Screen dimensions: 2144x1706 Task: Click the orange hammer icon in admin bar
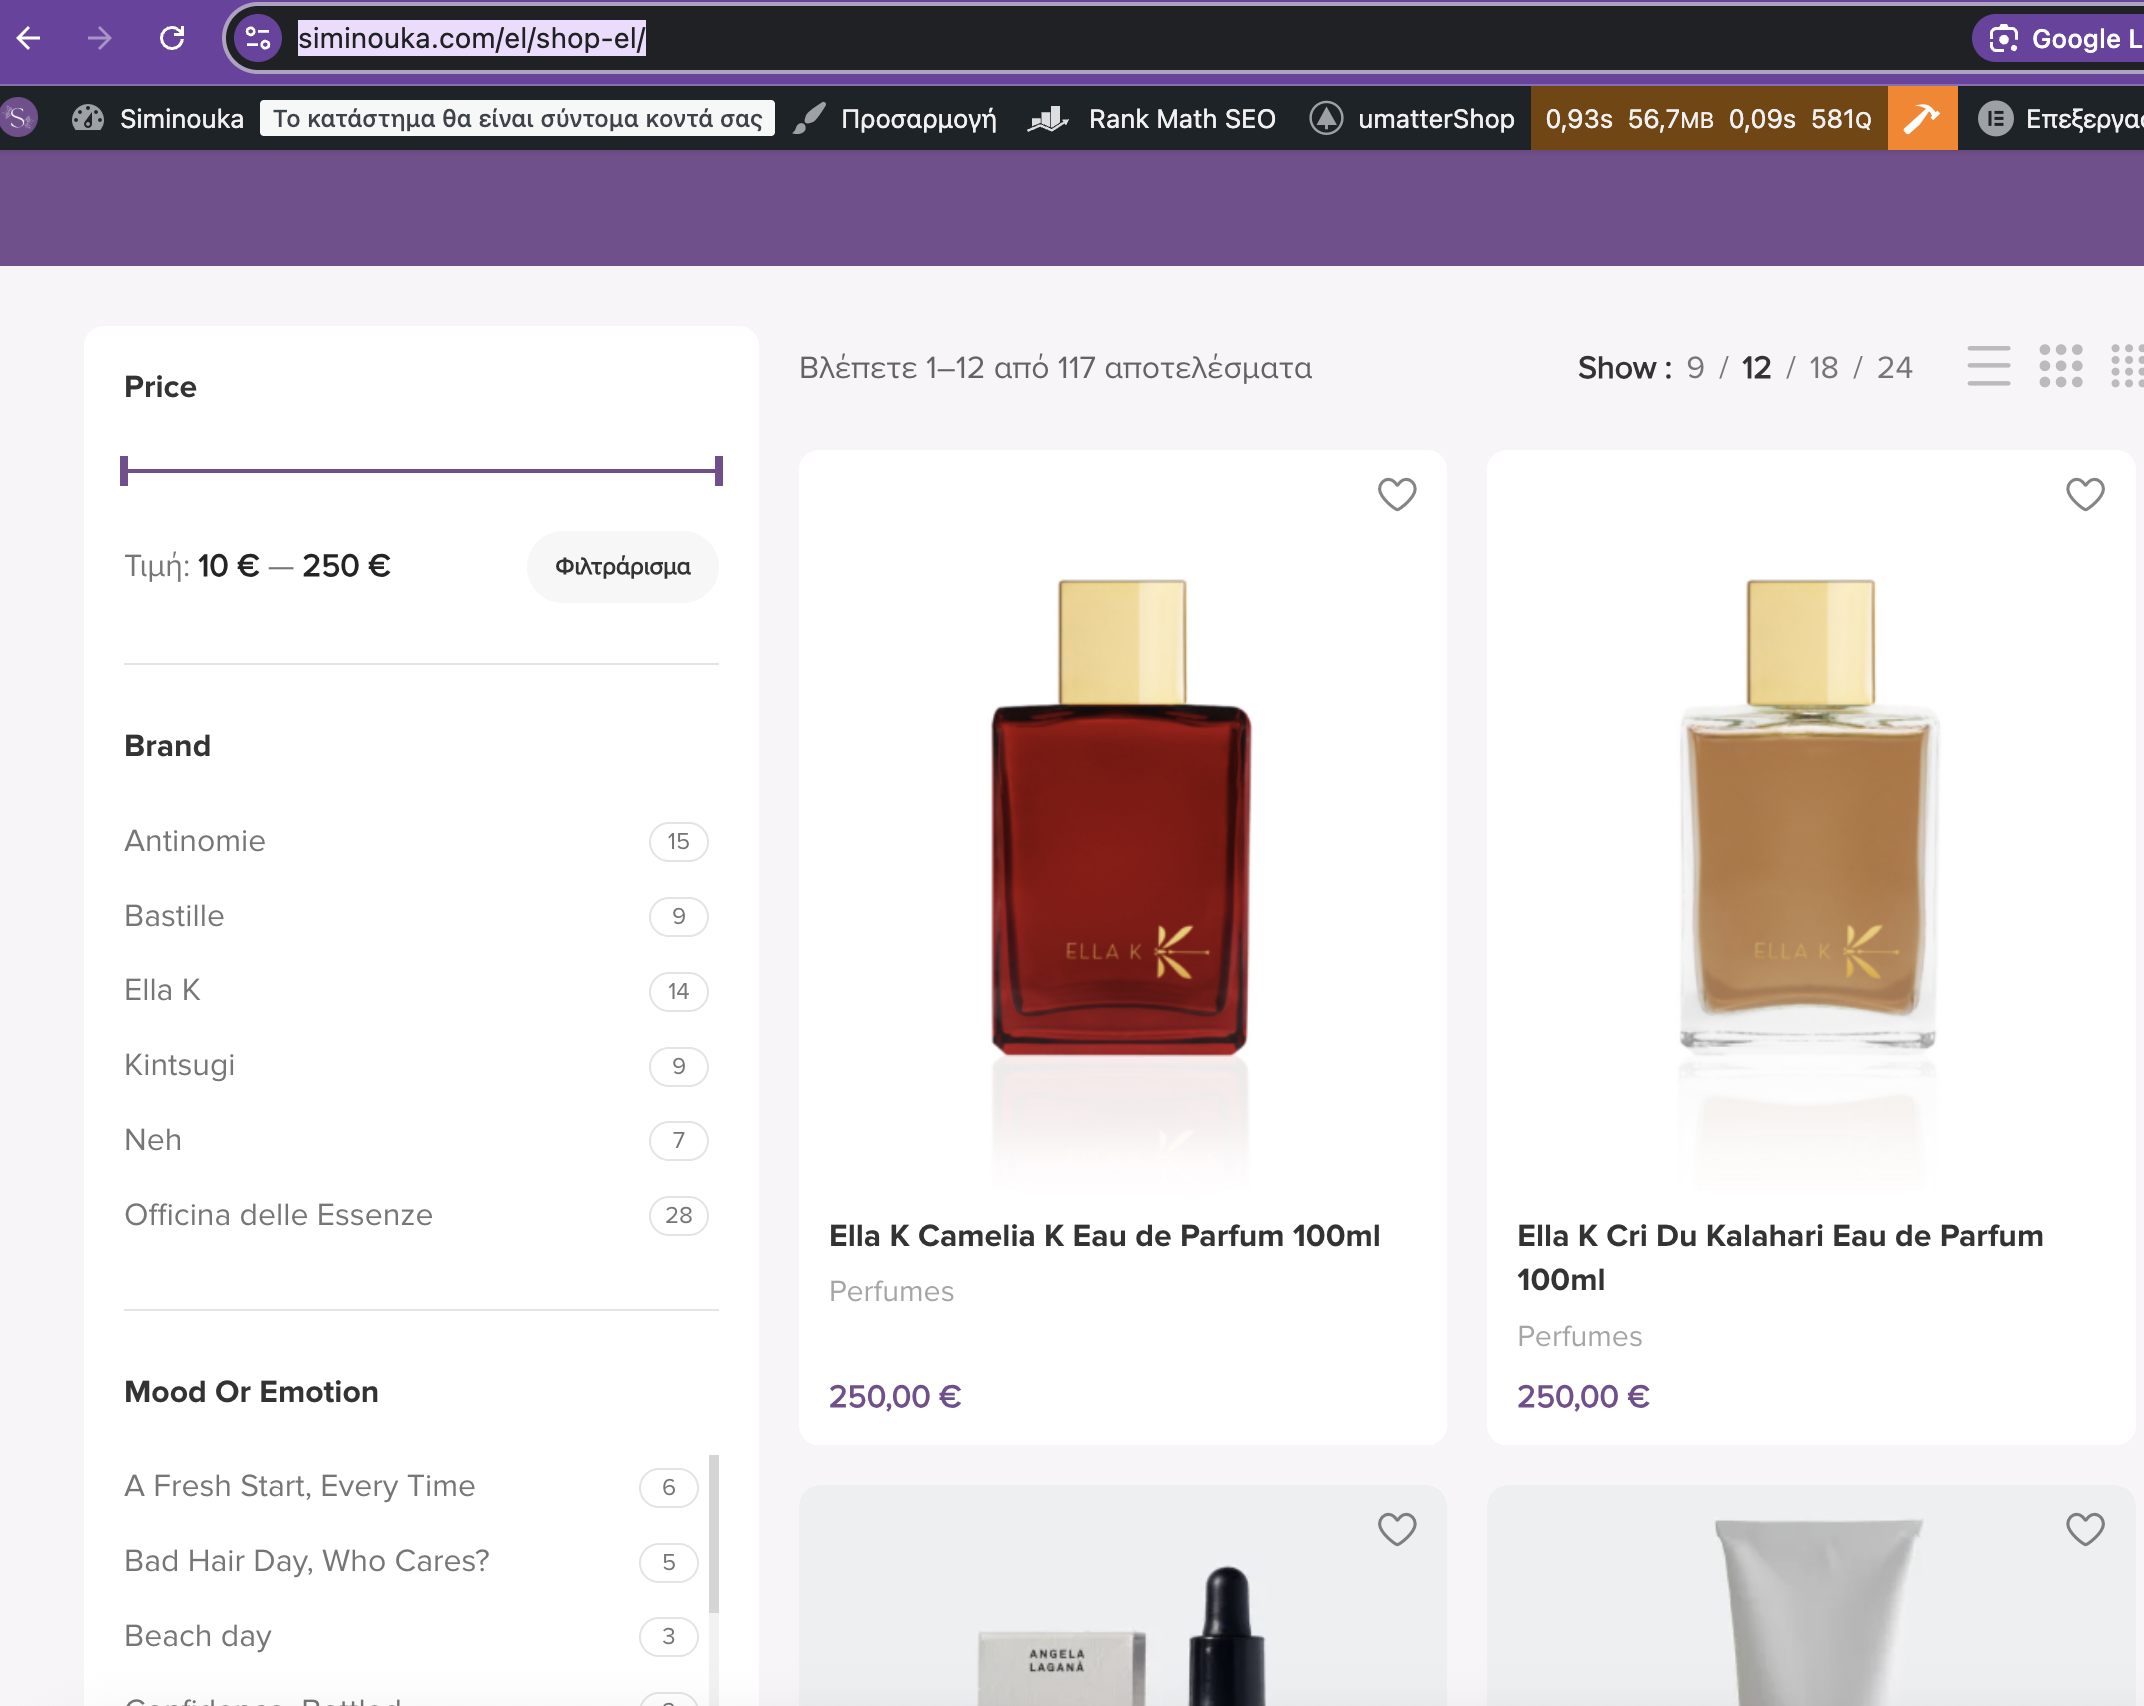click(x=1922, y=118)
